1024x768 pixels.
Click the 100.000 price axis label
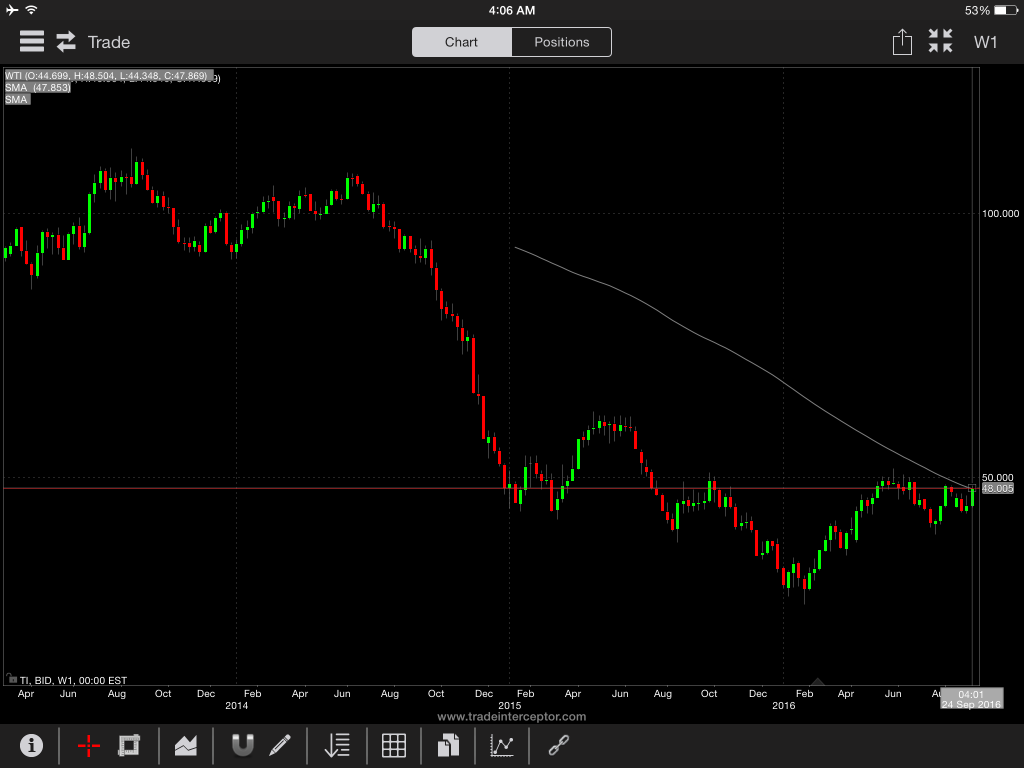(x=1000, y=214)
